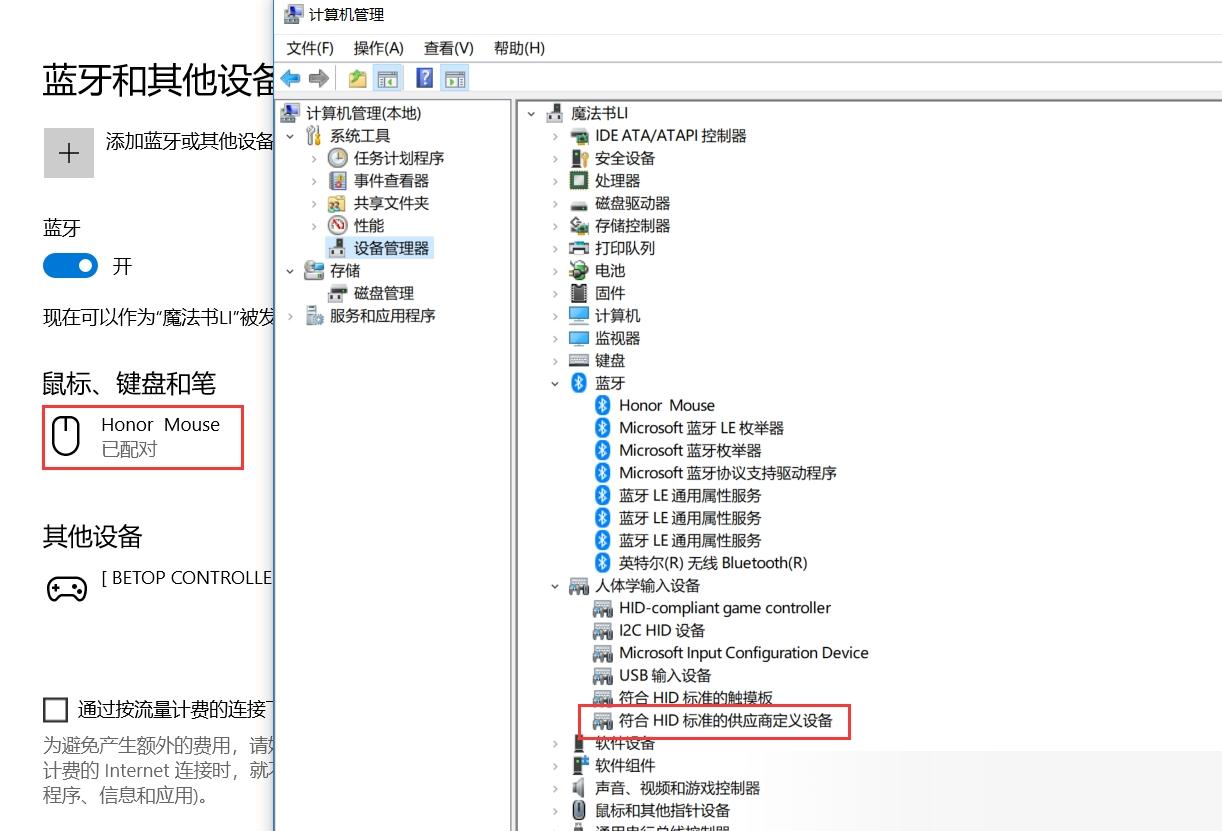Check the 通过按流量计费的连接 checkbox
Screen dimensions: 1222x831
pos(55,710)
